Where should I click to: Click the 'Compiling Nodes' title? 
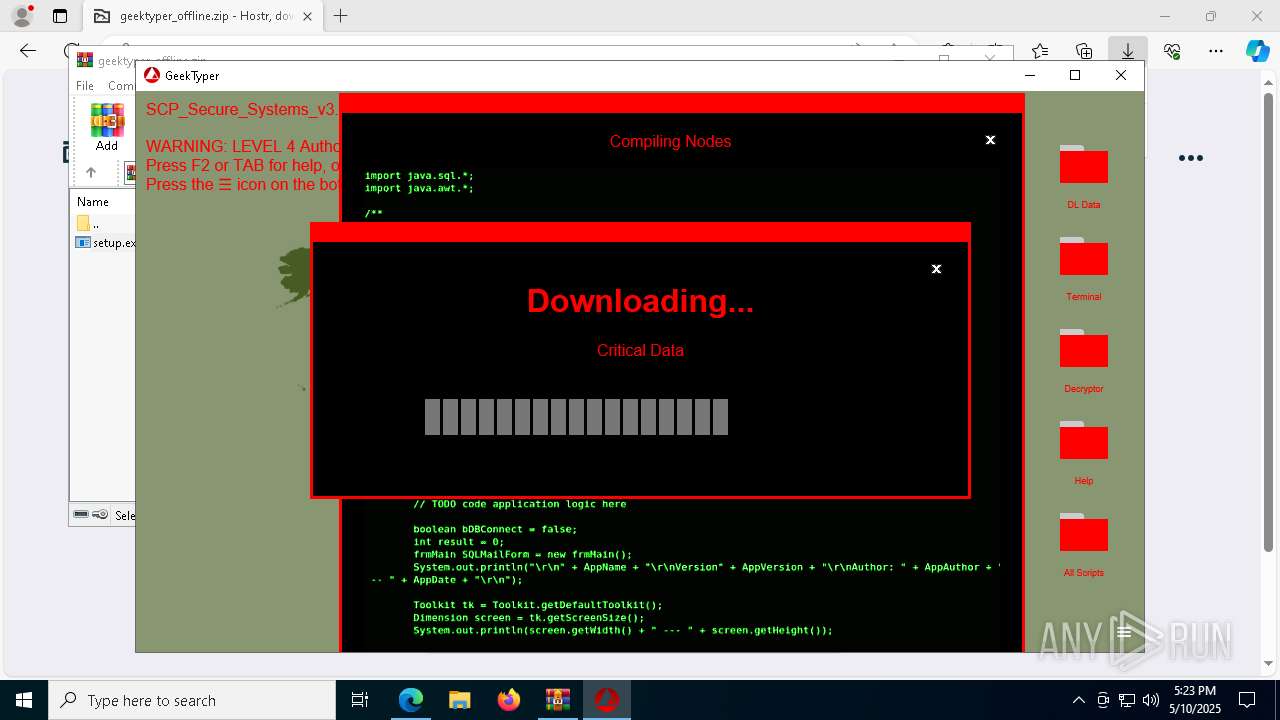[670, 141]
